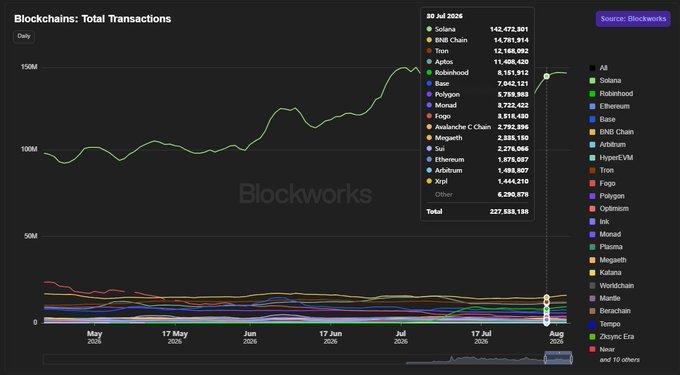
Task: Click the Aptos row in tooltip
Action: pos(477,62)
